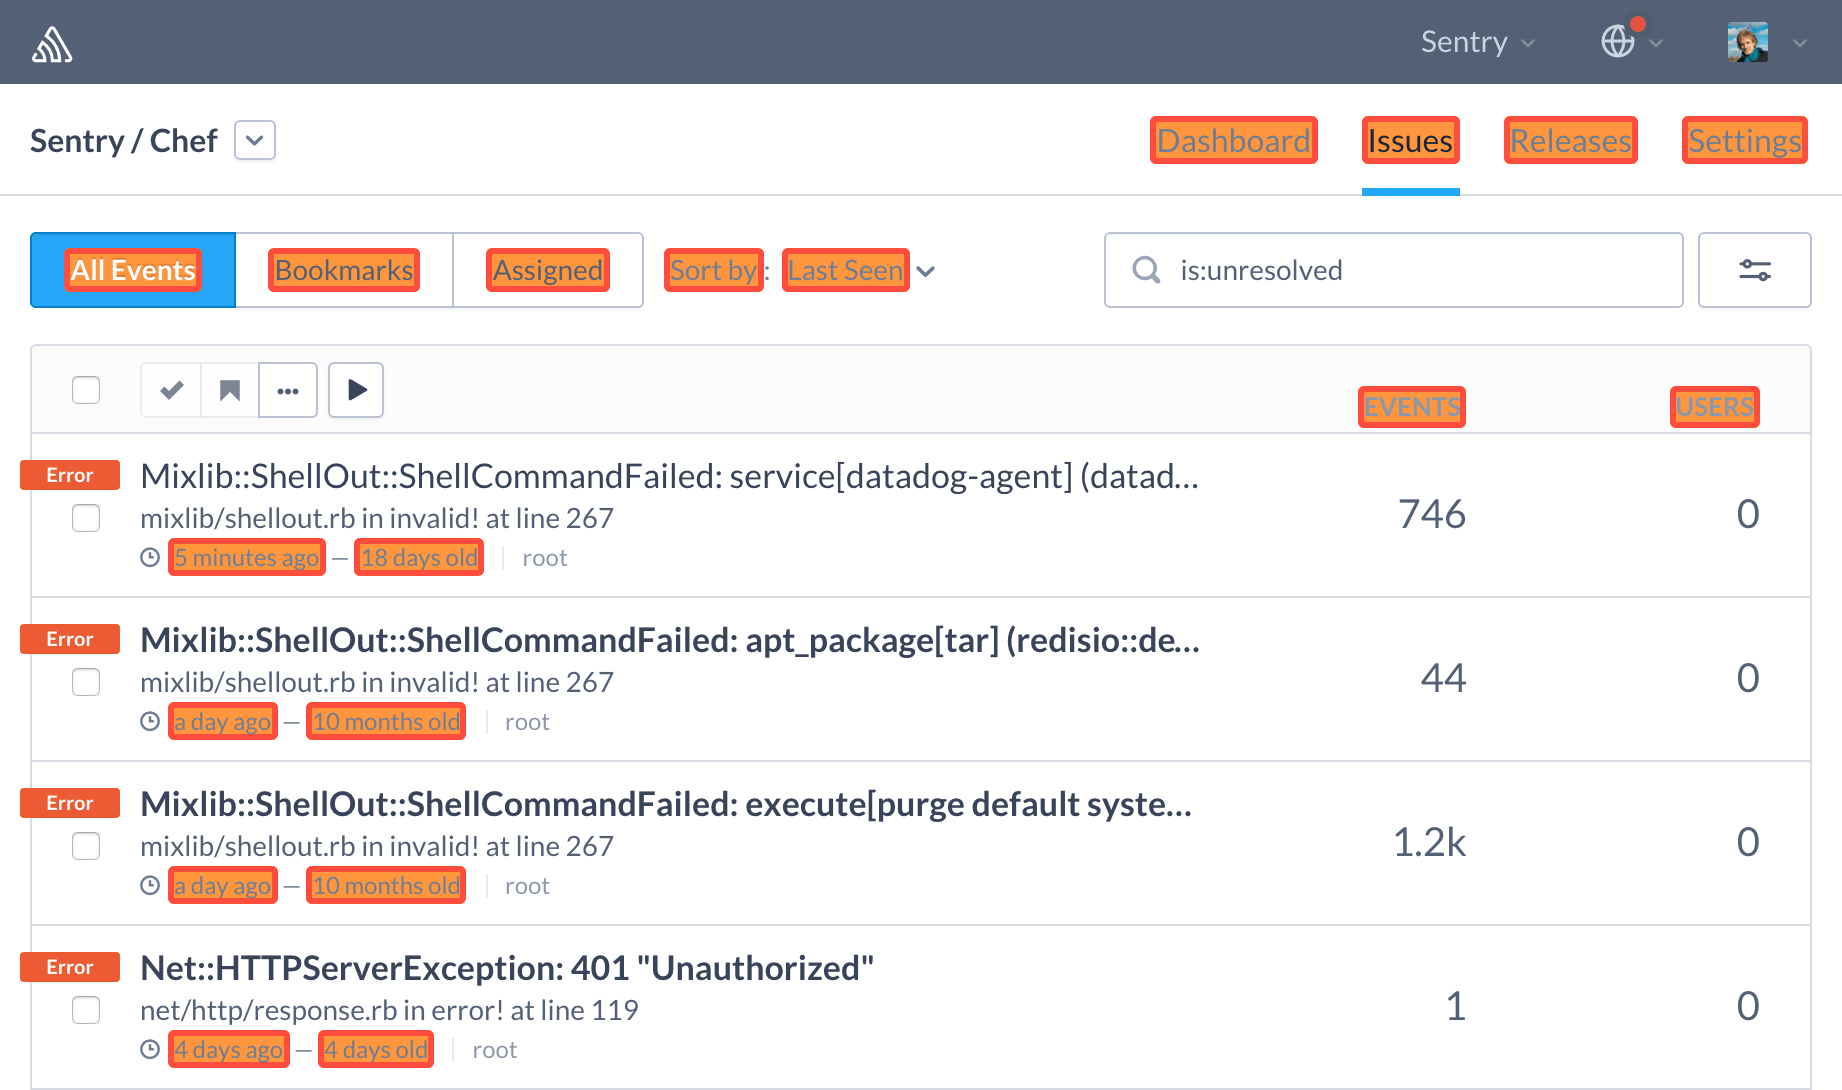The height and width of the screenshot is (1090, 1842).
Task: Check the 401 Unauthorized issue checkbox
Action: point(86,1010)
